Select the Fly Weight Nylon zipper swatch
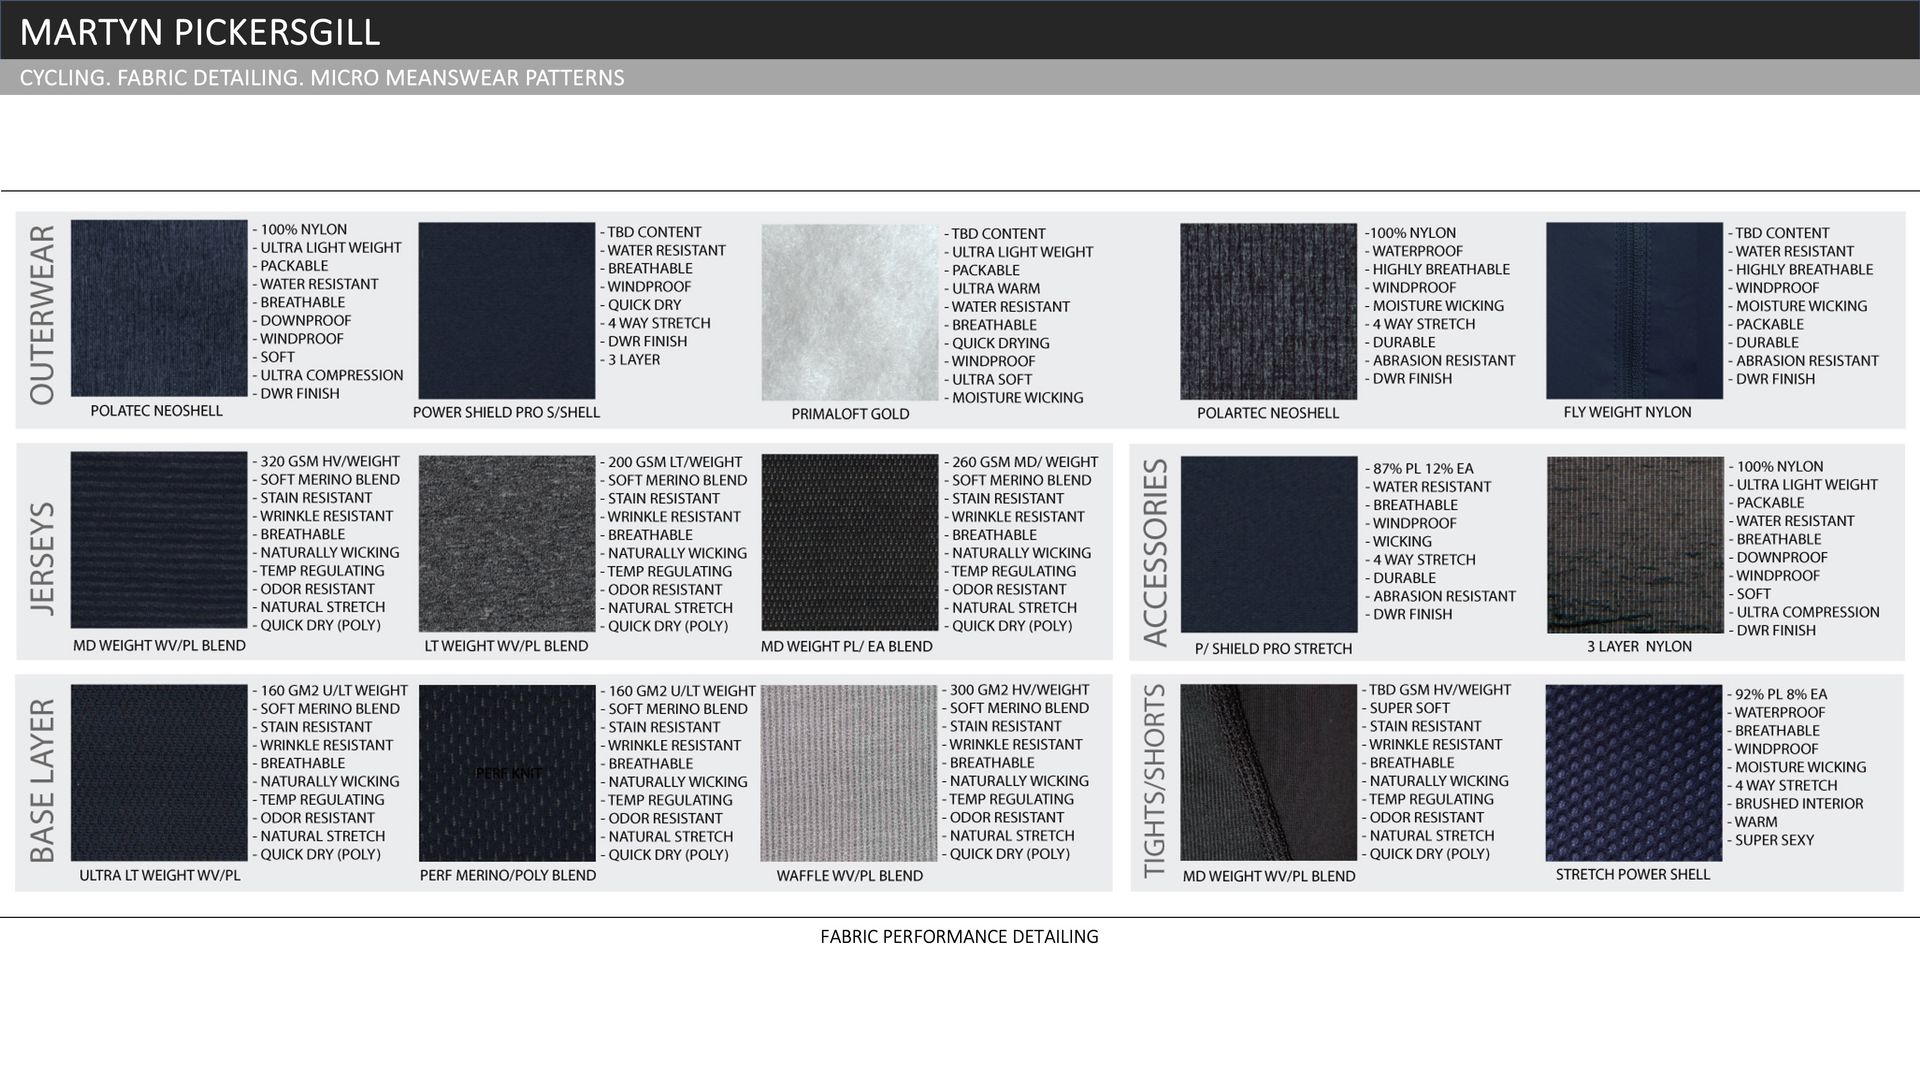Viewport: 1920px width, 1080px height. (x=1634, y=310)
